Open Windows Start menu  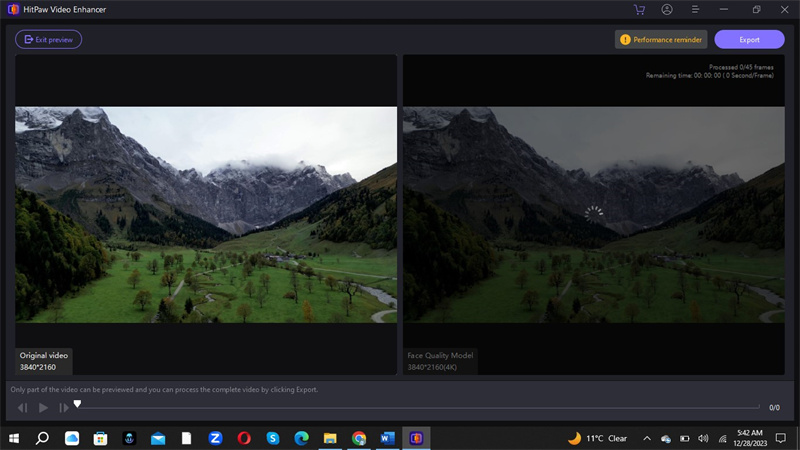point(14,438)
